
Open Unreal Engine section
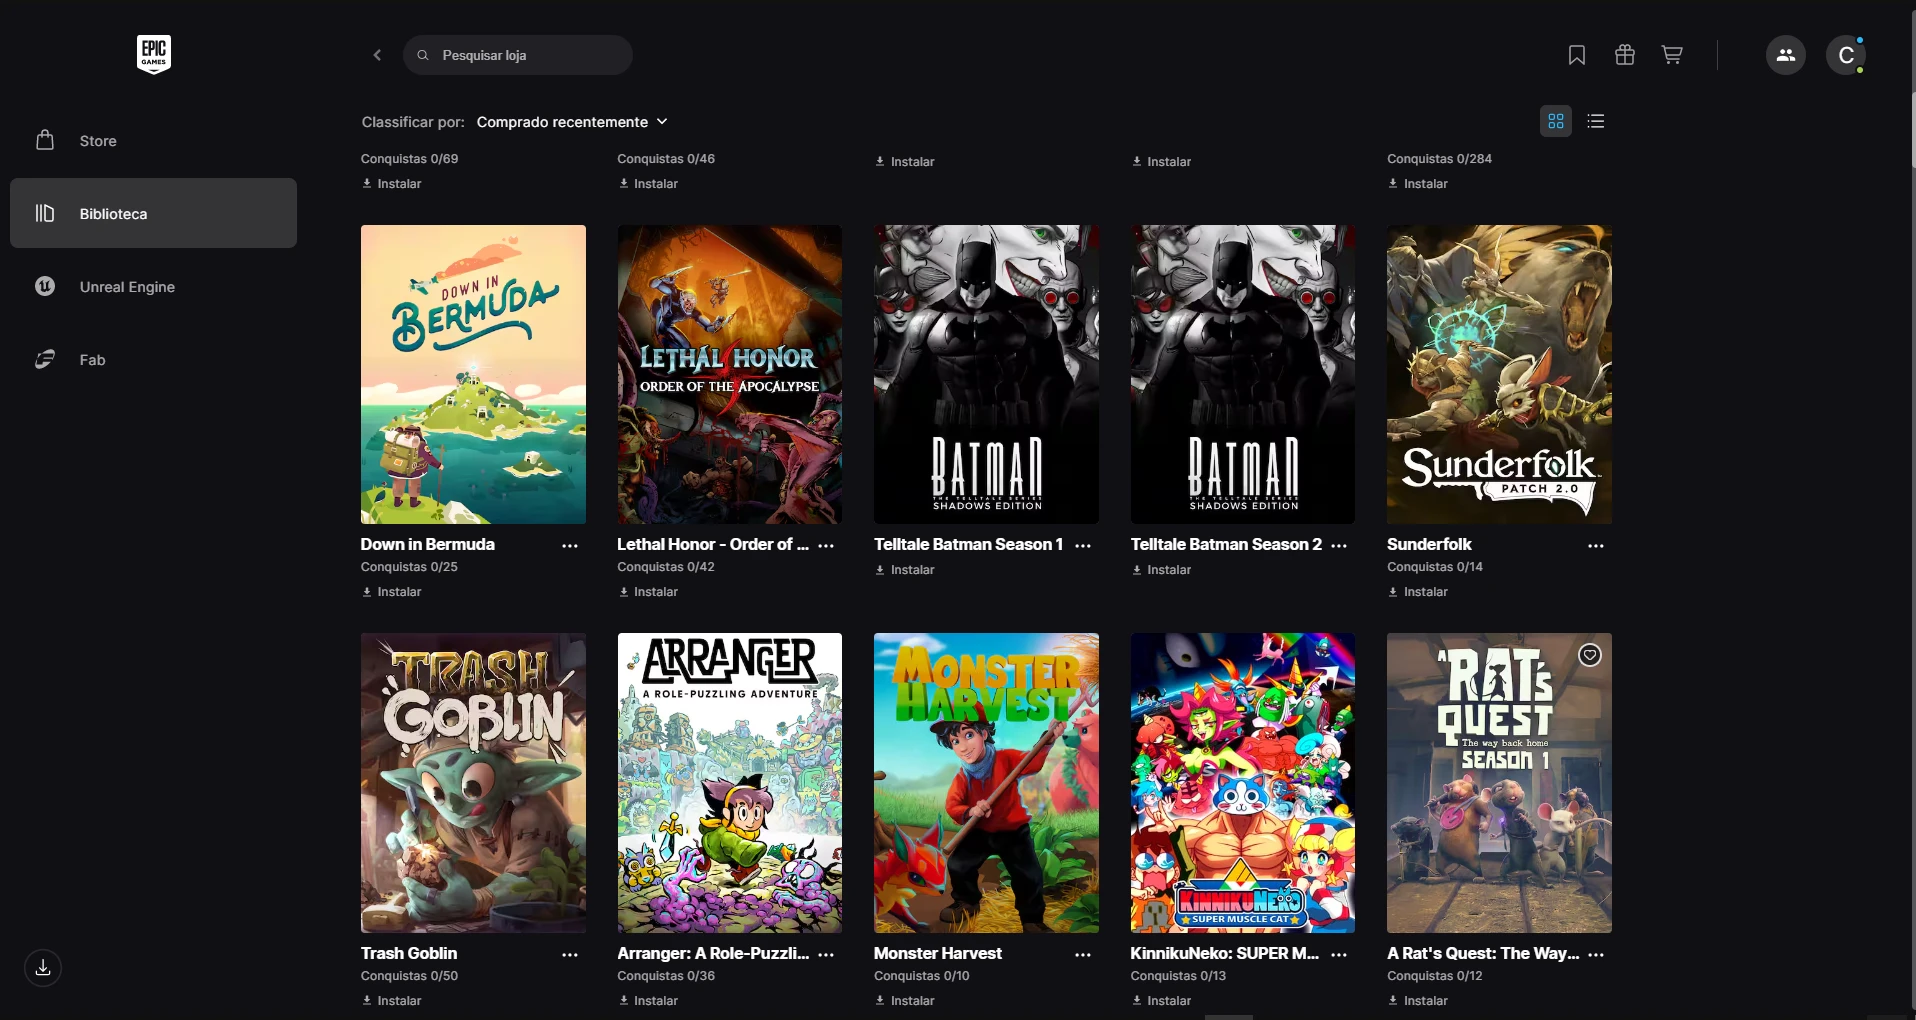(153, 287)
